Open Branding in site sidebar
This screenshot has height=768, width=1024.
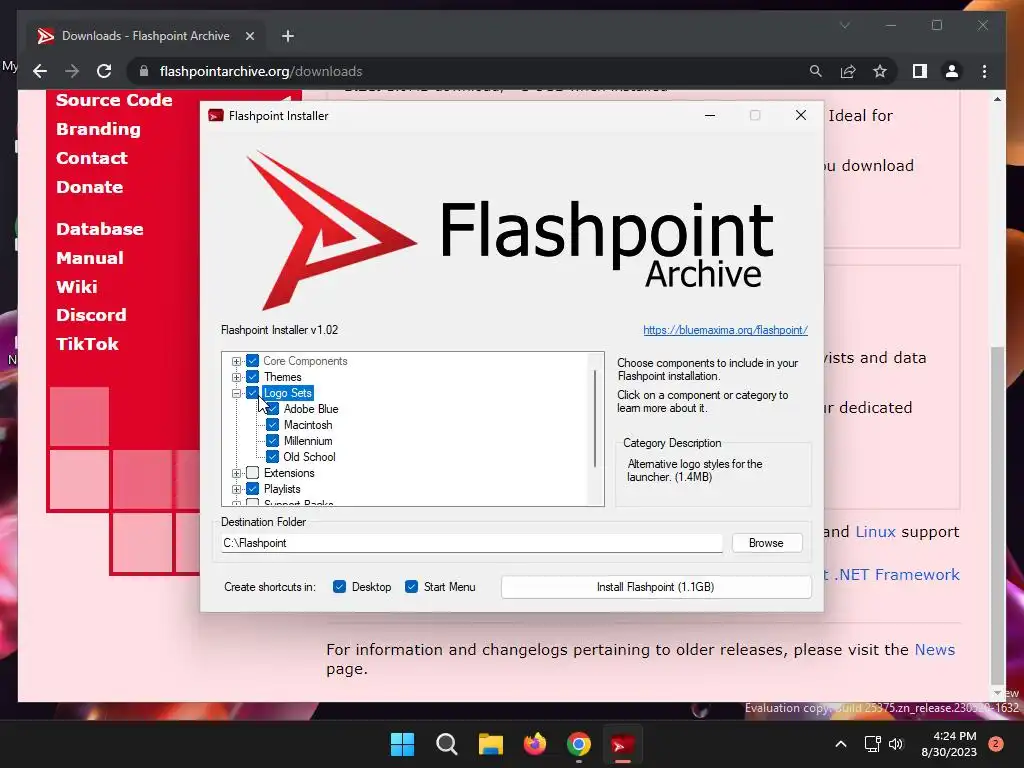98,129
